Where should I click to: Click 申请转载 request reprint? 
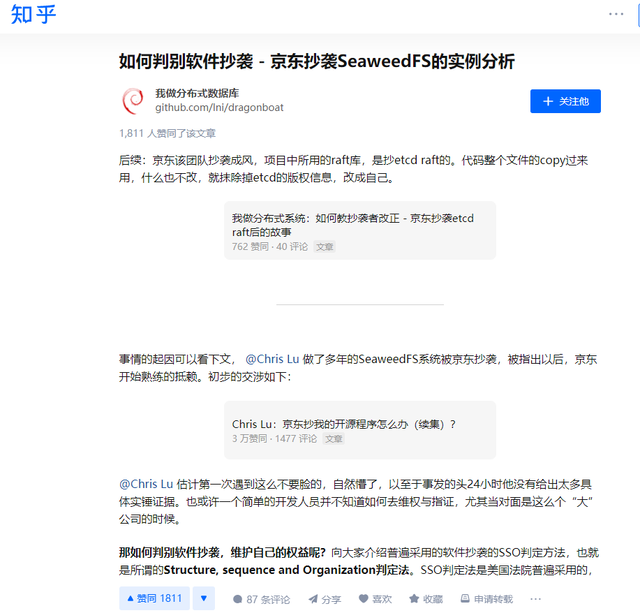pos(485,599)
